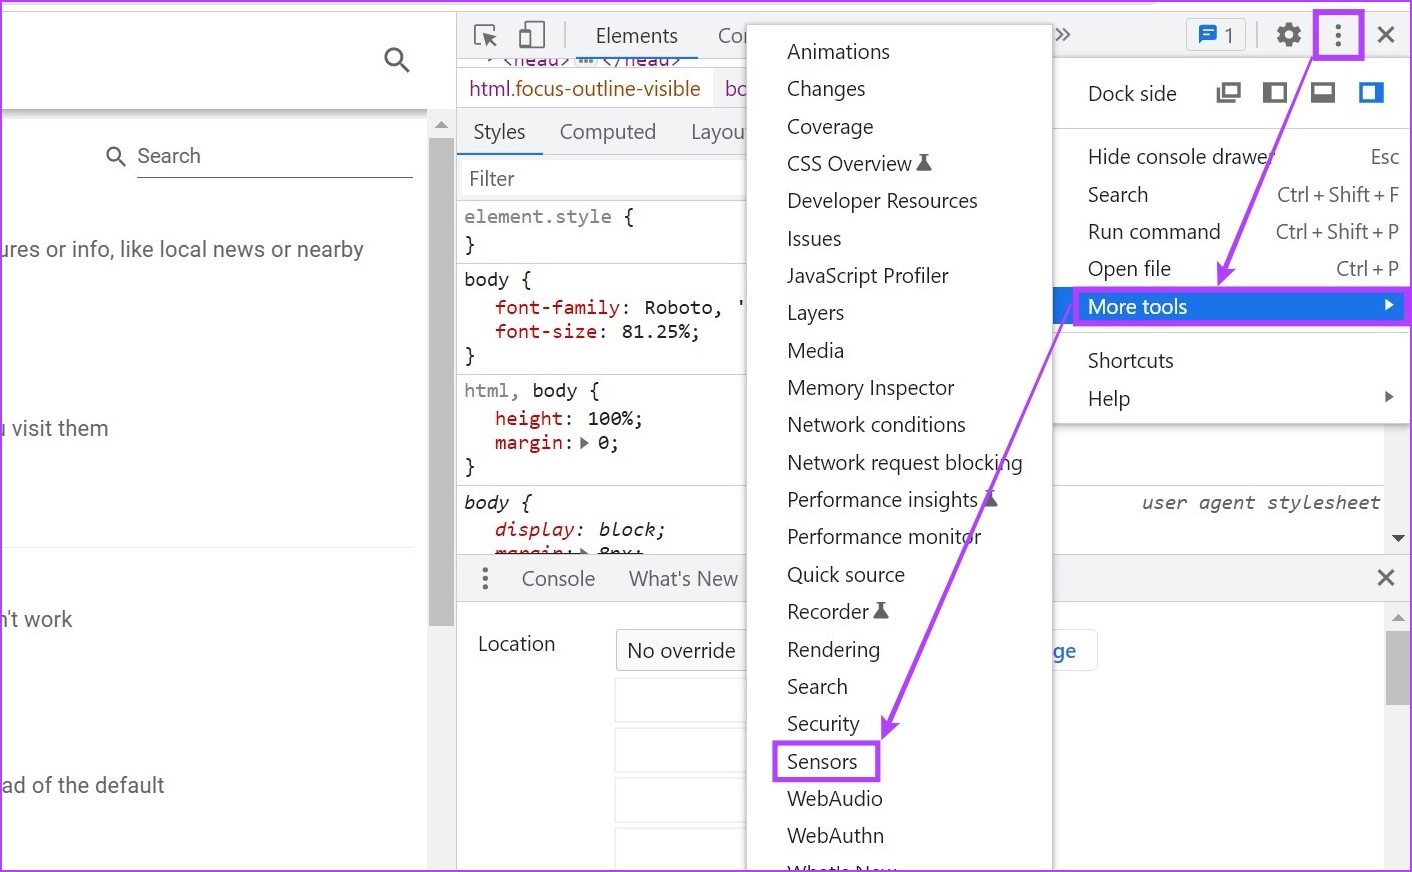Viewport: 1412px width, 872px height.
Task: Open Sensors from the More tools menu
Action: tap(823, 761)
